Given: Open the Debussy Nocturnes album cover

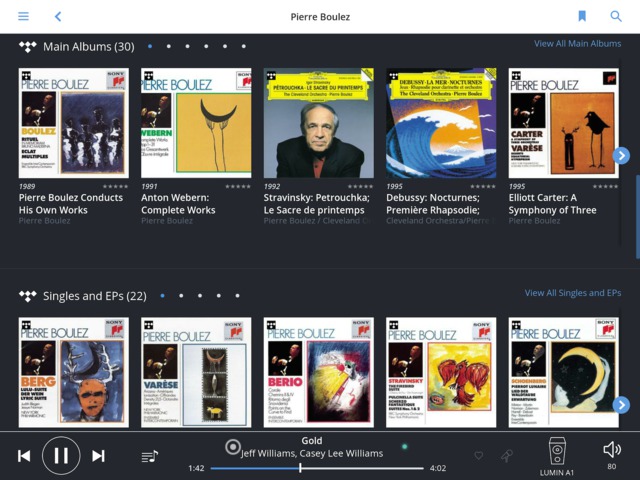Looking at the screenshot, I should [441, 123].
